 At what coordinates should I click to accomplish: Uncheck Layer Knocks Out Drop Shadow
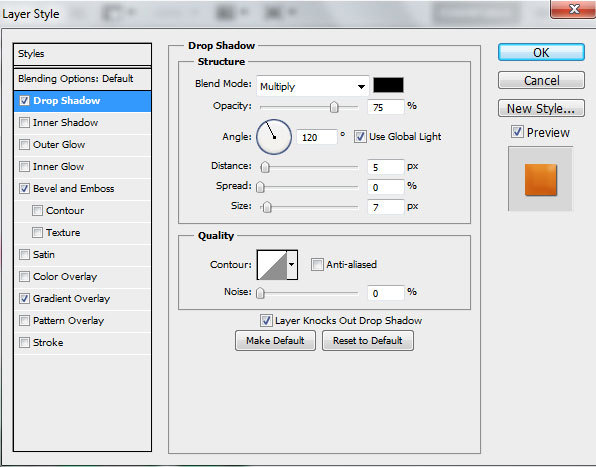pyautogui.click(x=266, y=320)
